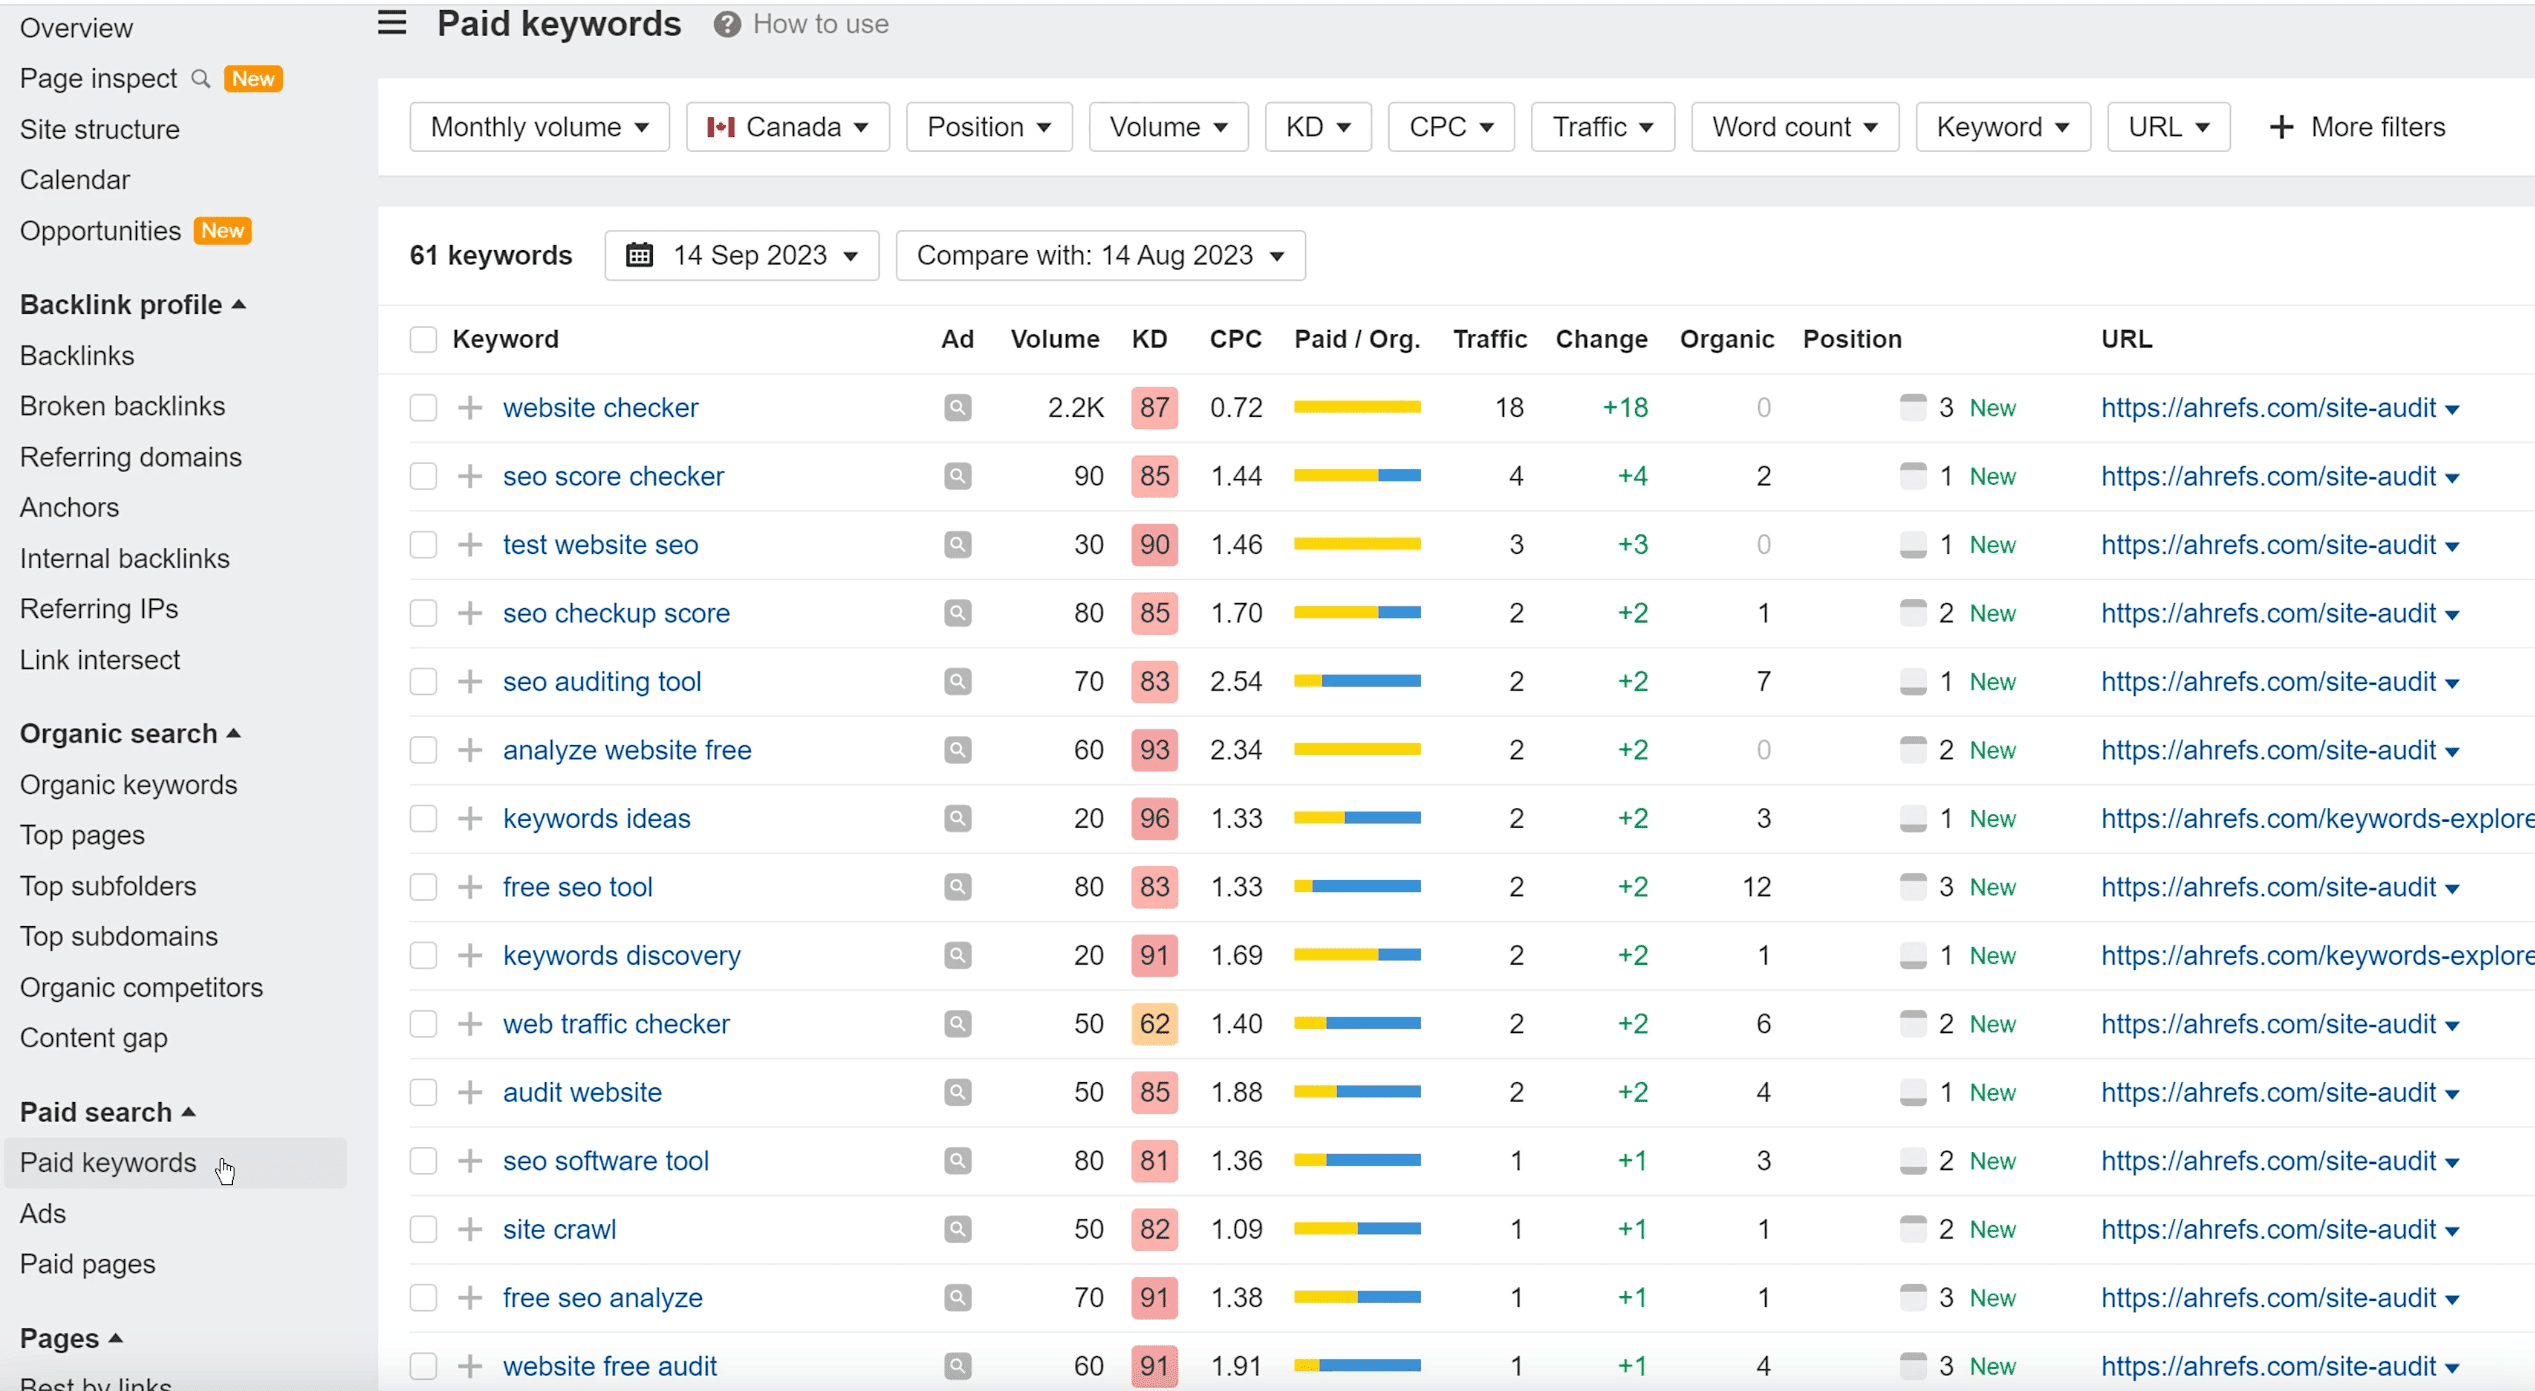Open the Compare with 14 Aug 2023 dropdown
Viewport: 2535px width, 1391px height.
pos(1099,255)
